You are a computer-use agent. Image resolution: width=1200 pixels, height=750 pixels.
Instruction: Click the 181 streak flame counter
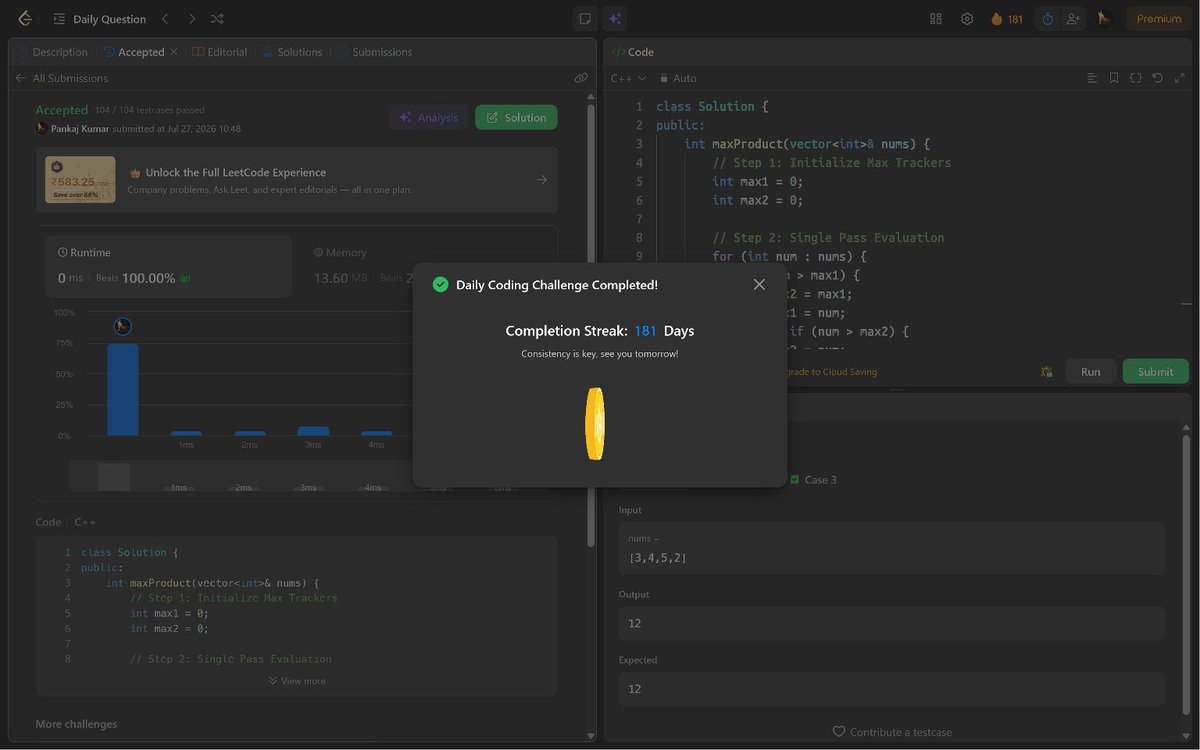coord(1007,19)
